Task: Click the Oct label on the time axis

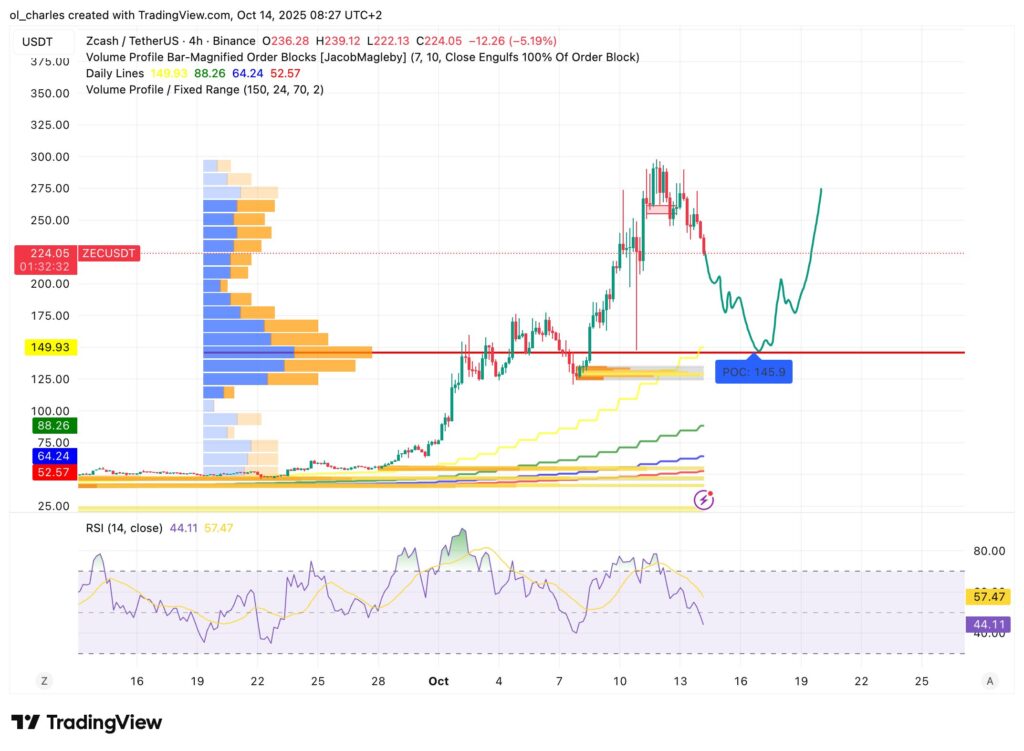Action: click(x=438, y=680)
